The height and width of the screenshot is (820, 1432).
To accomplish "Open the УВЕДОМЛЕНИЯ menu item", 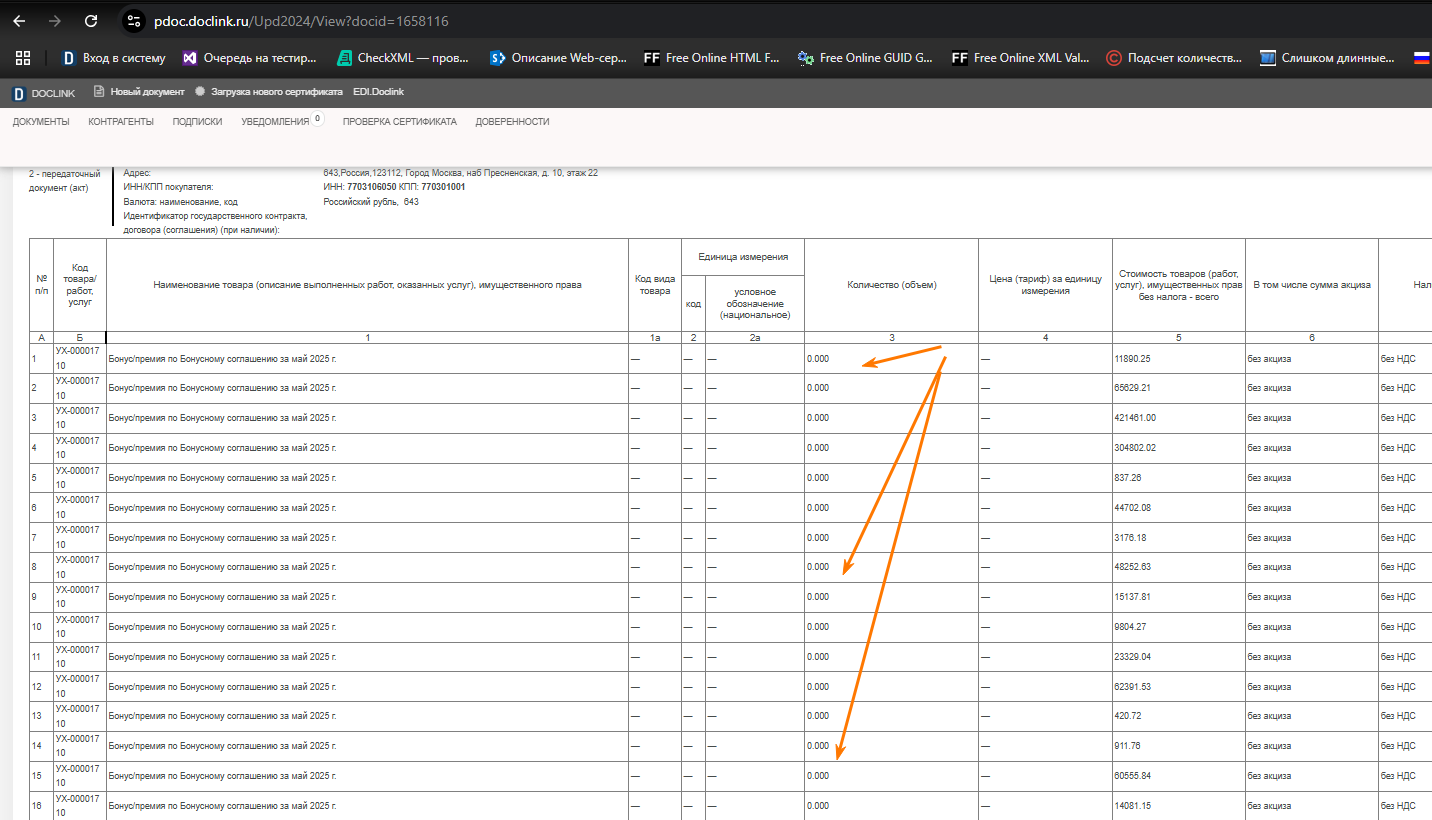I will tap(275, 122).
